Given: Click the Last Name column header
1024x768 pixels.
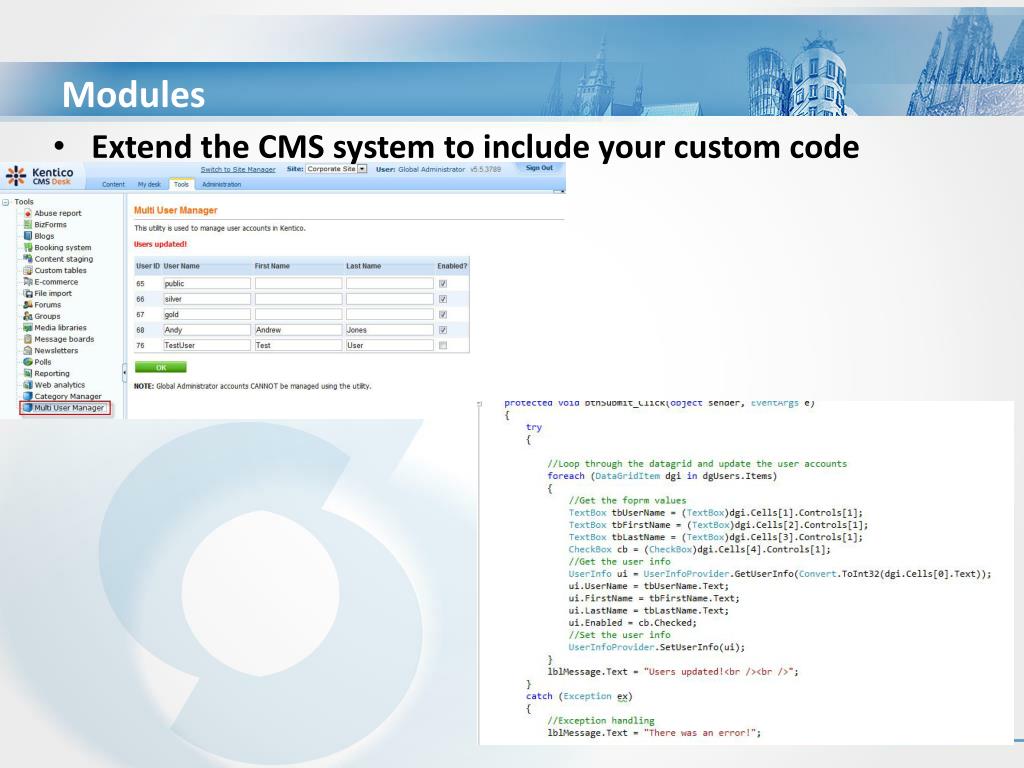Looking at the screenshot, I should pyautogui.click(x=364, y=266).
